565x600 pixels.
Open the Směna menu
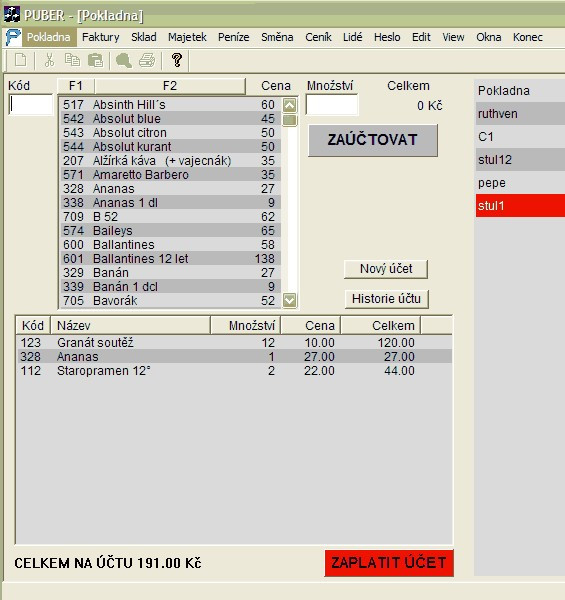coord(277,37)
